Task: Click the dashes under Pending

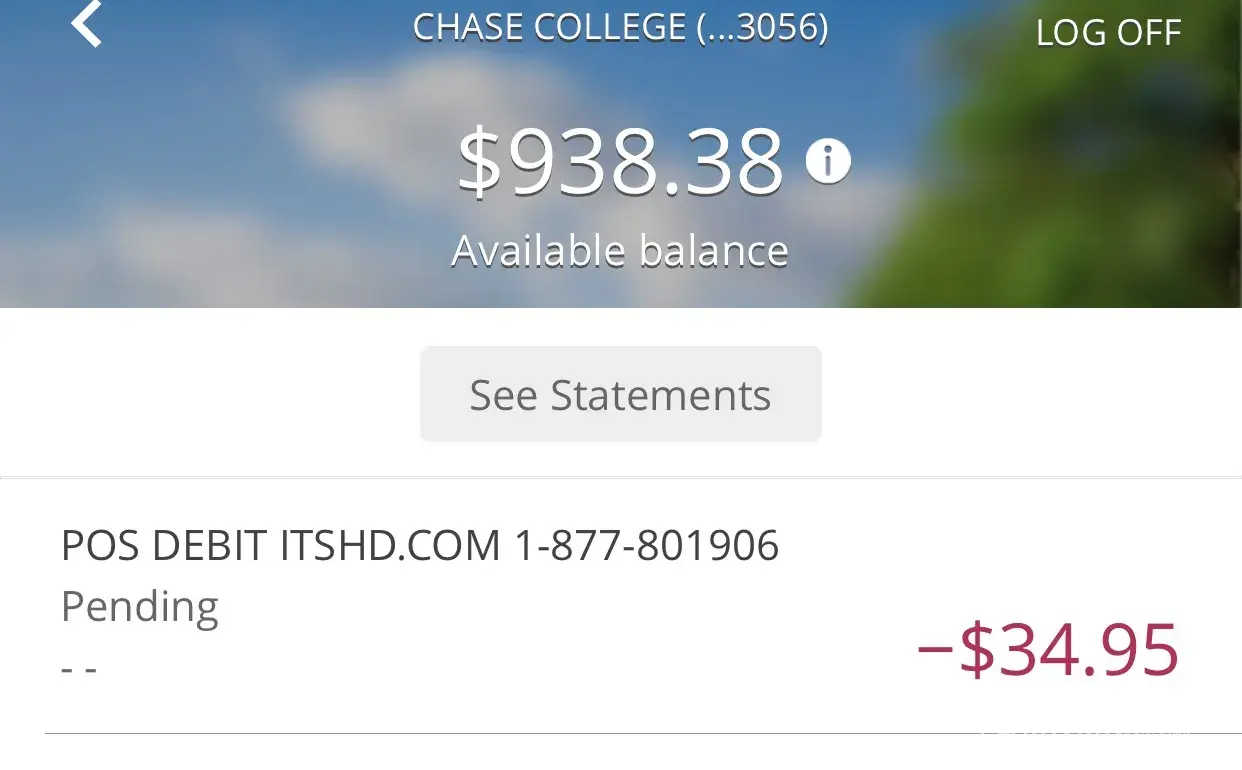Action: (x=78, y=669)
